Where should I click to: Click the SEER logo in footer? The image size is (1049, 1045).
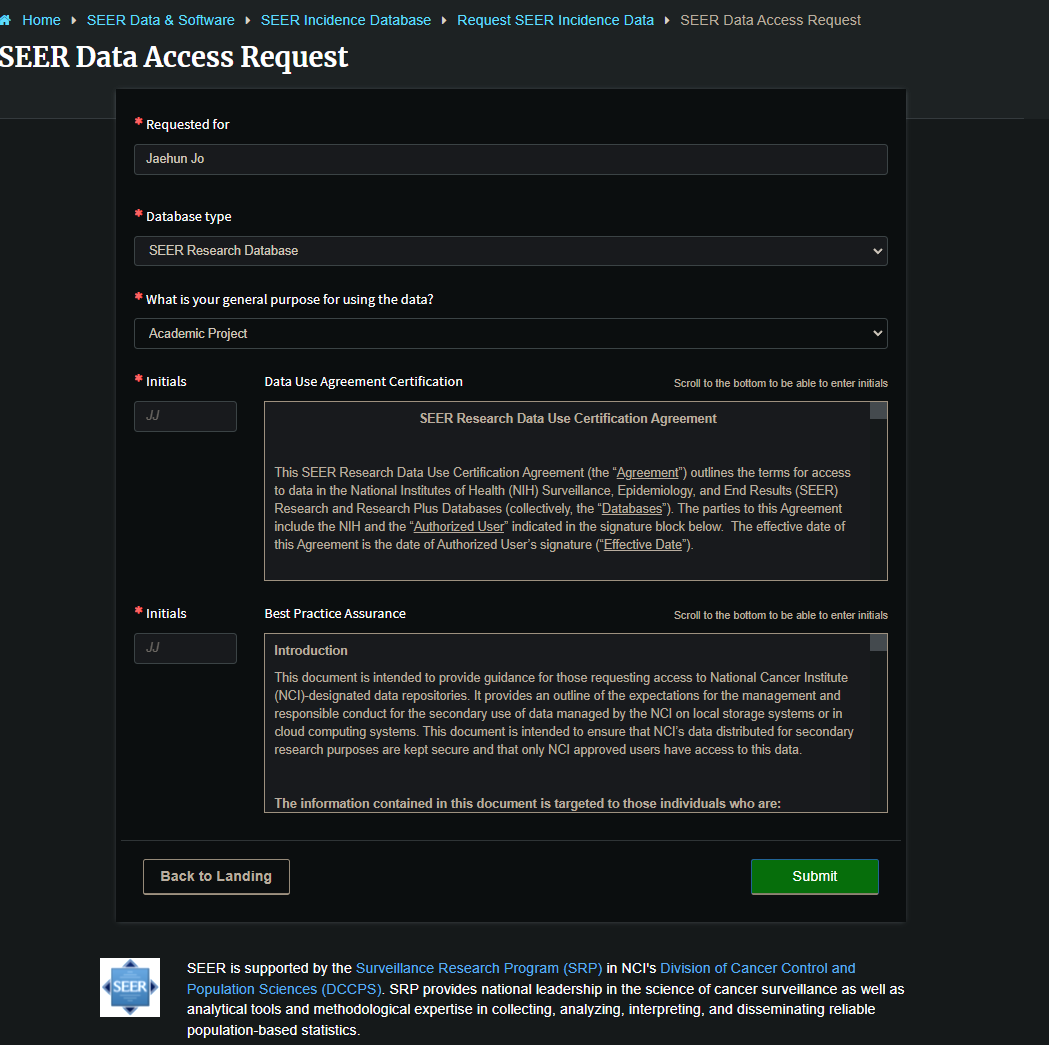click(x=130, y=987)
